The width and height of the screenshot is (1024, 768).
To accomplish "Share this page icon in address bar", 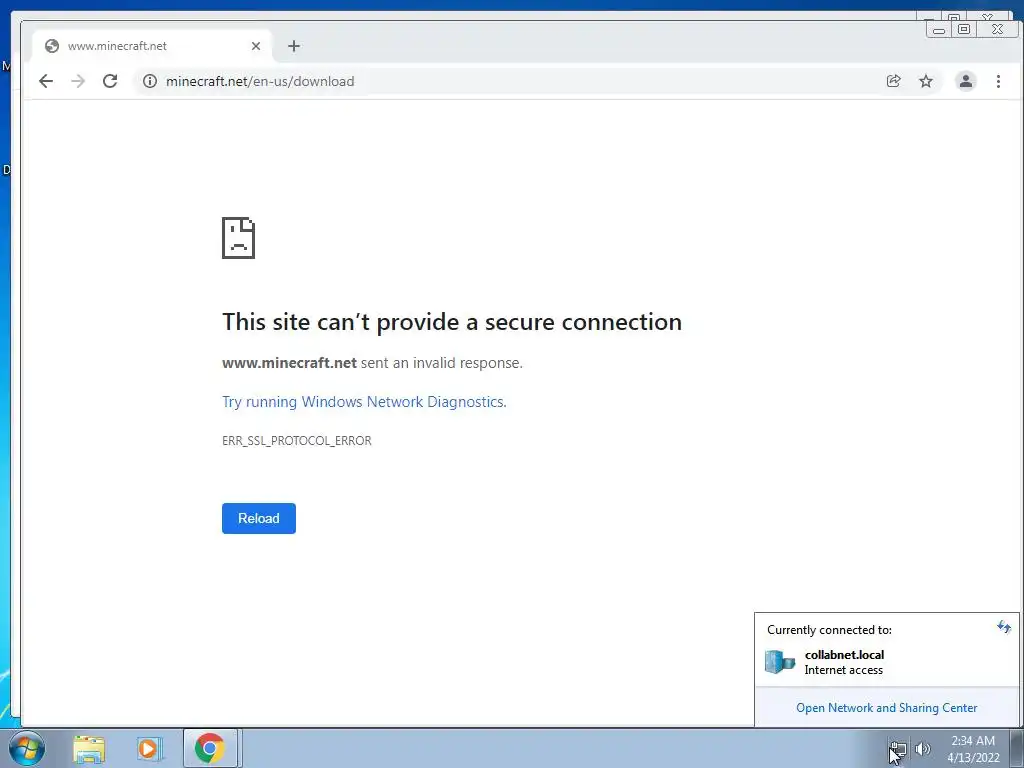I will [x=893, y=81].
